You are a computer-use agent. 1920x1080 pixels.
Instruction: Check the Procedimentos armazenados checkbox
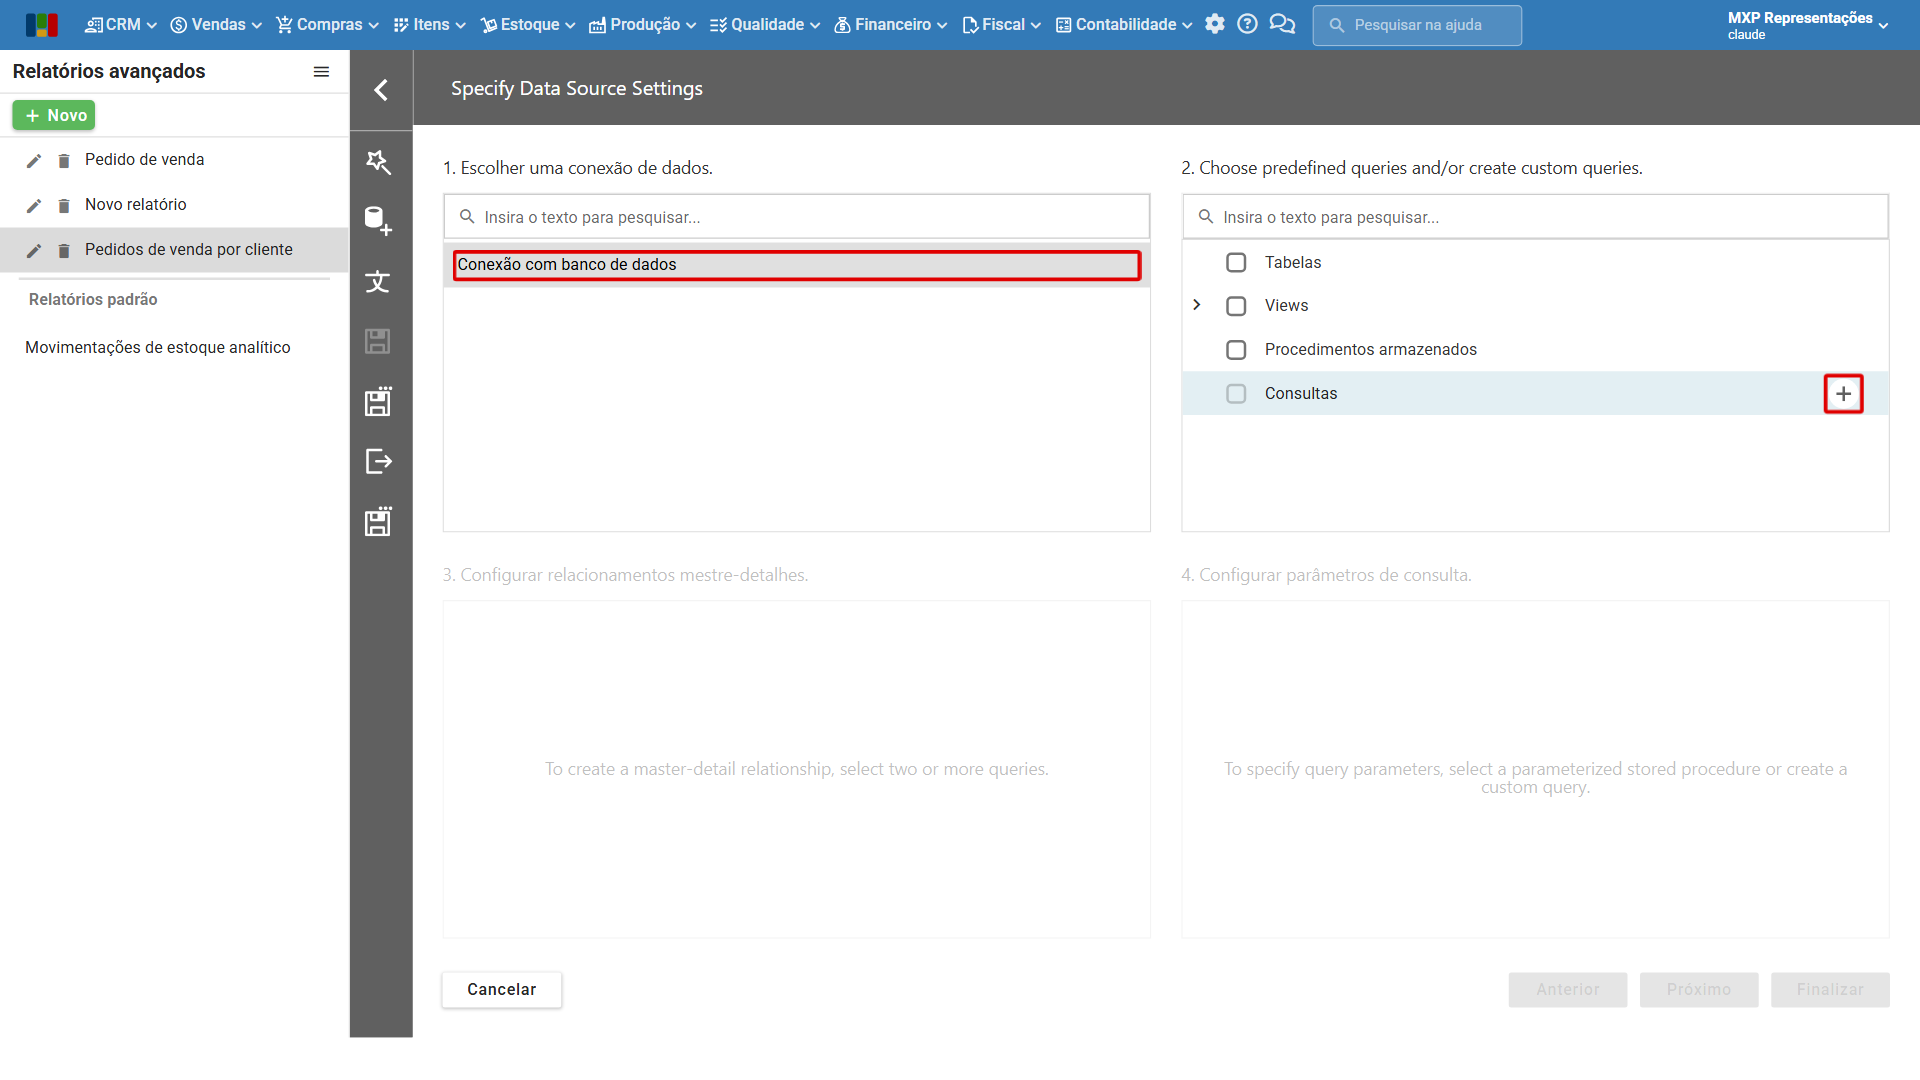(x=1236, y=350)
